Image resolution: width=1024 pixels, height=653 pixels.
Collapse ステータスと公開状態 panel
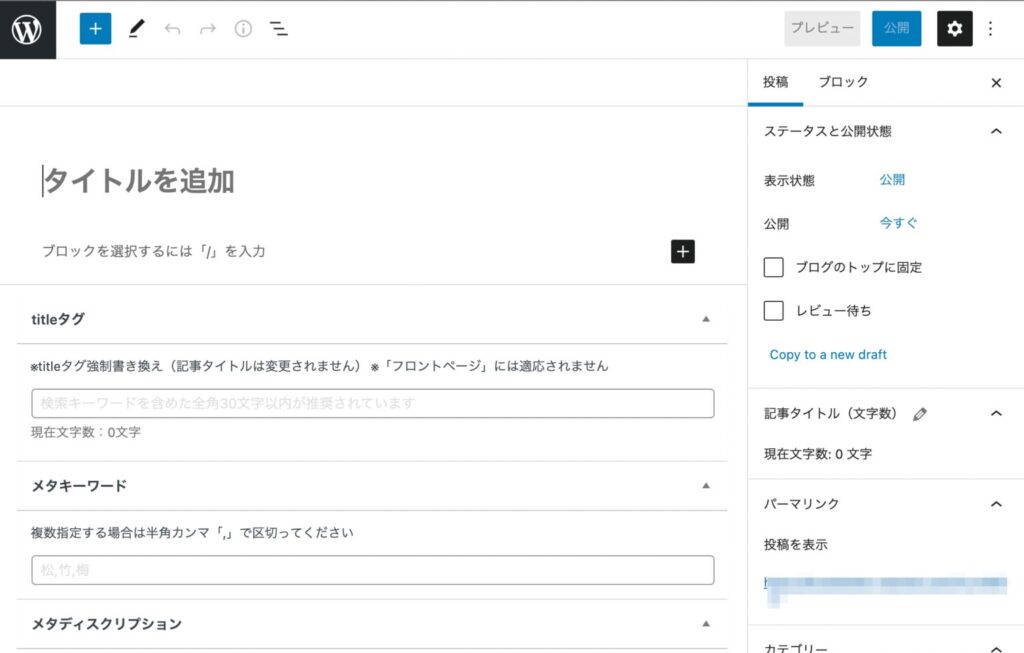tap(996, 131)
